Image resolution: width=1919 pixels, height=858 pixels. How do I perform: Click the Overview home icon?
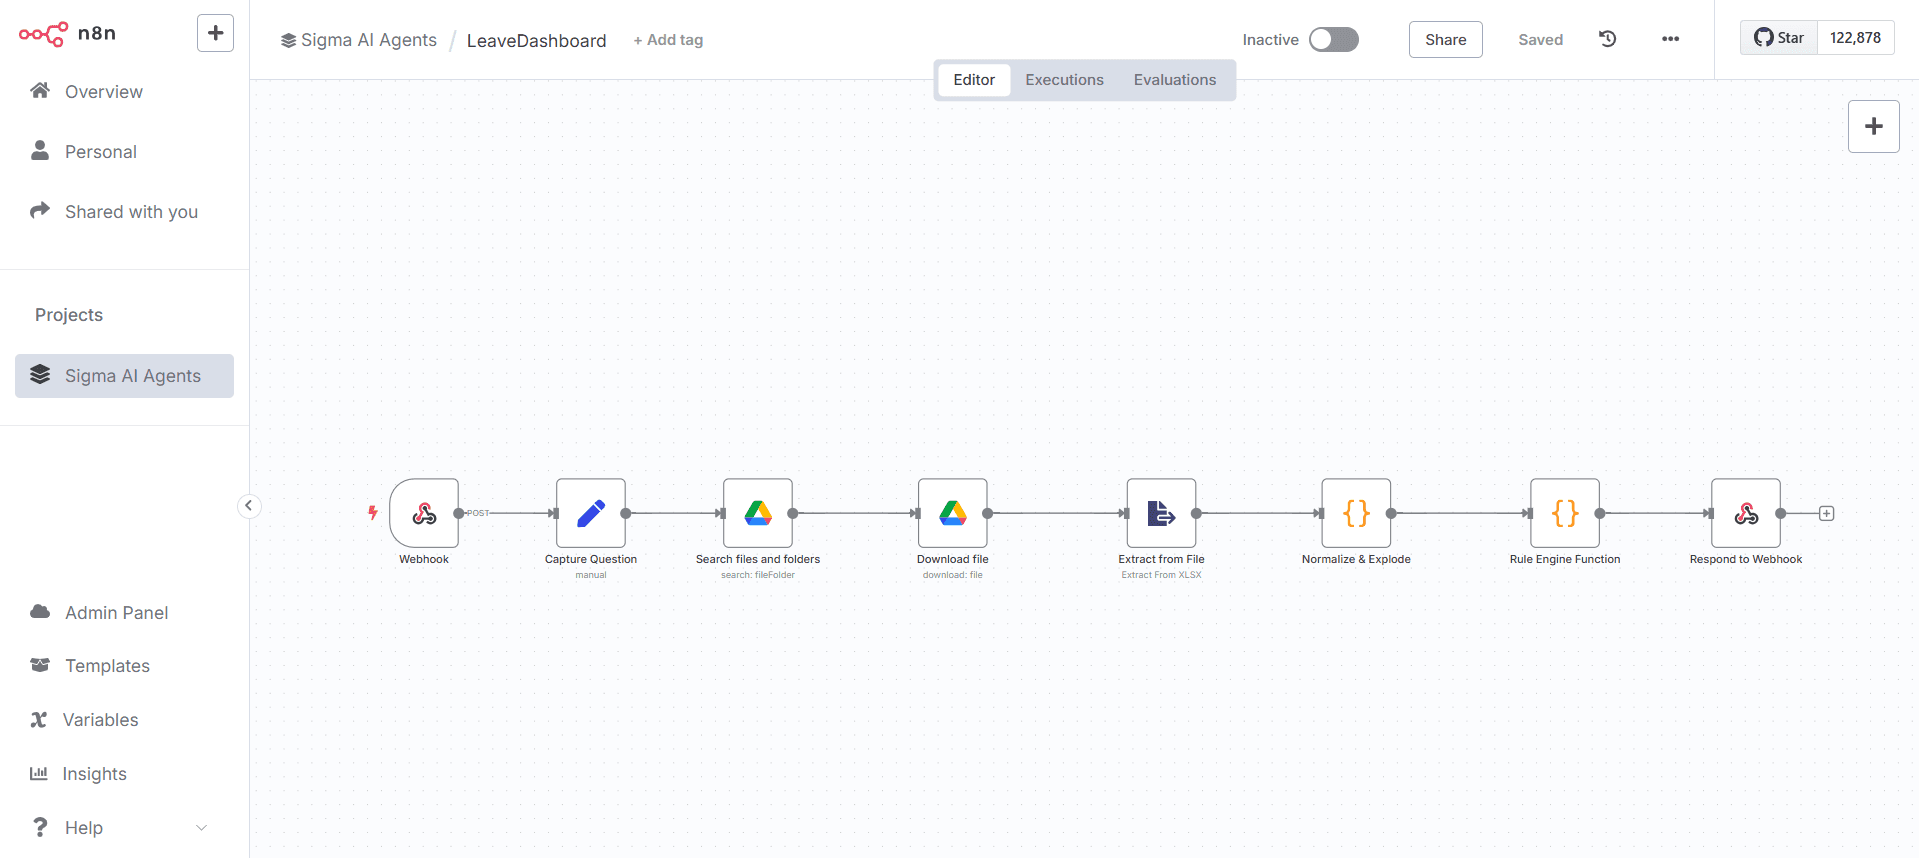point(40,91)
